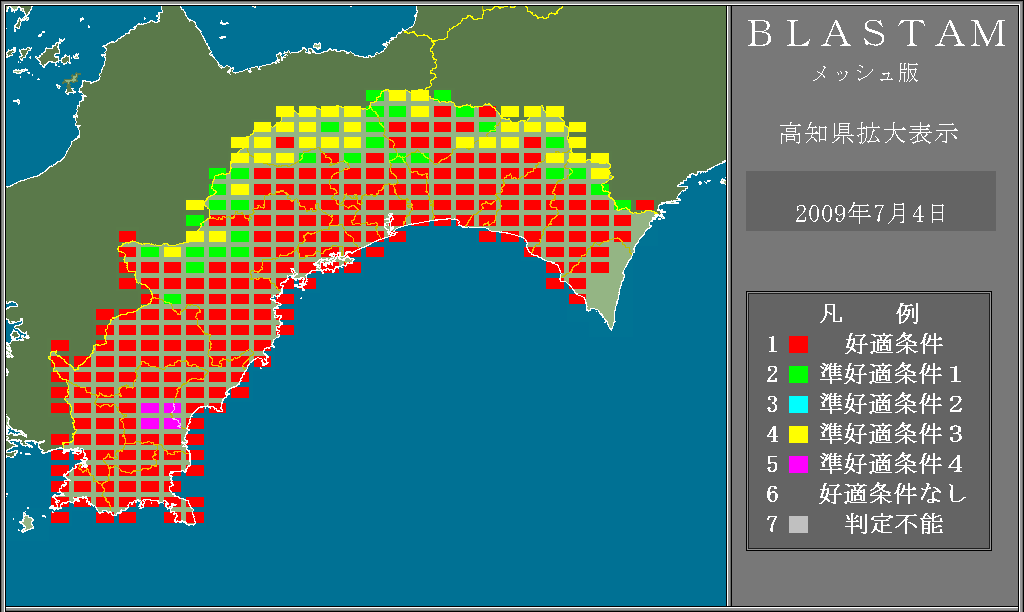The width and height of the screenshot is (1024, 612).
Task: Click the legend label 好適条件
Action: (x=894, y=344)
